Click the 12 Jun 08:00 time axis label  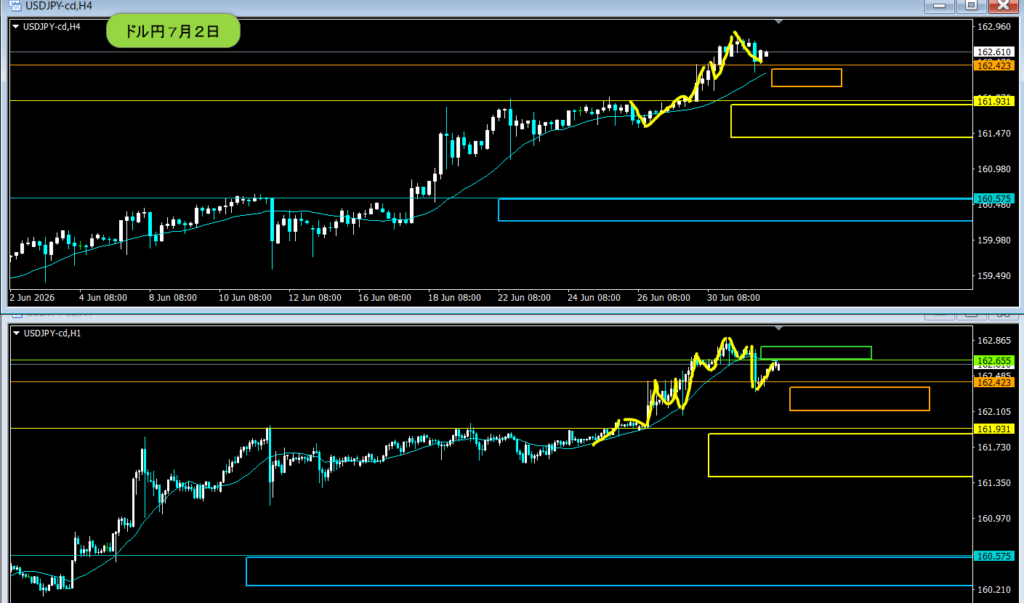pos(315,297)
